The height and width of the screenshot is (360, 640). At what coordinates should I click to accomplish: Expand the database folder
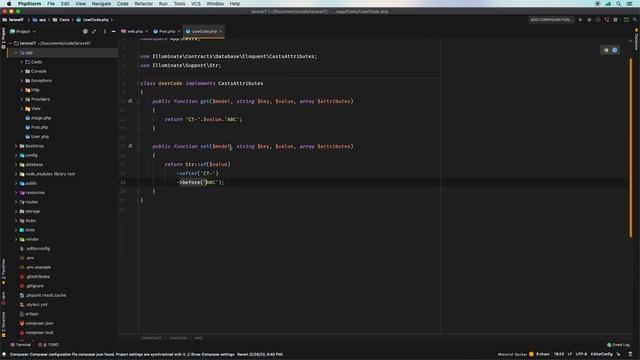16,165
